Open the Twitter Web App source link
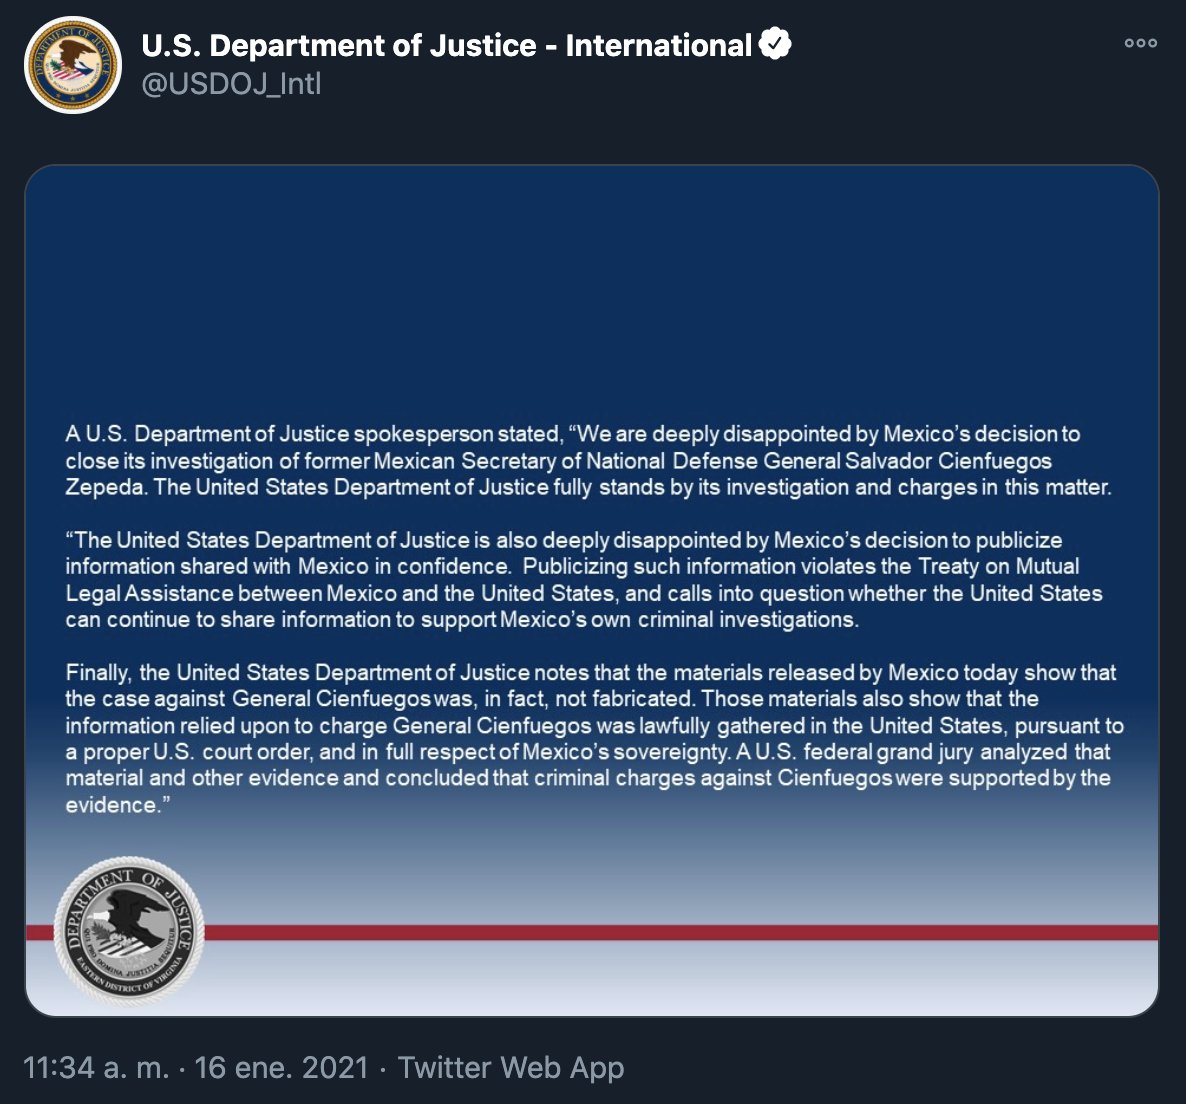 click(511, 1068)
